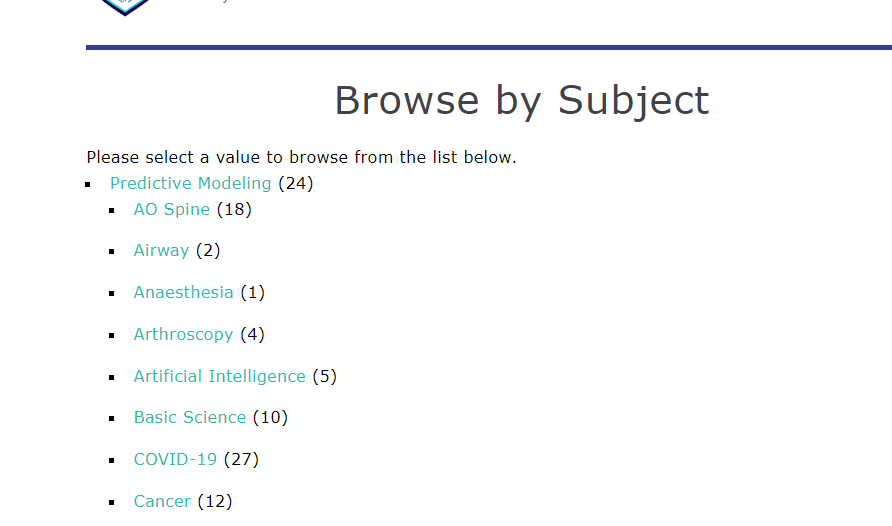Click the bullet beside Predictive Modeling

coord(88,184)
